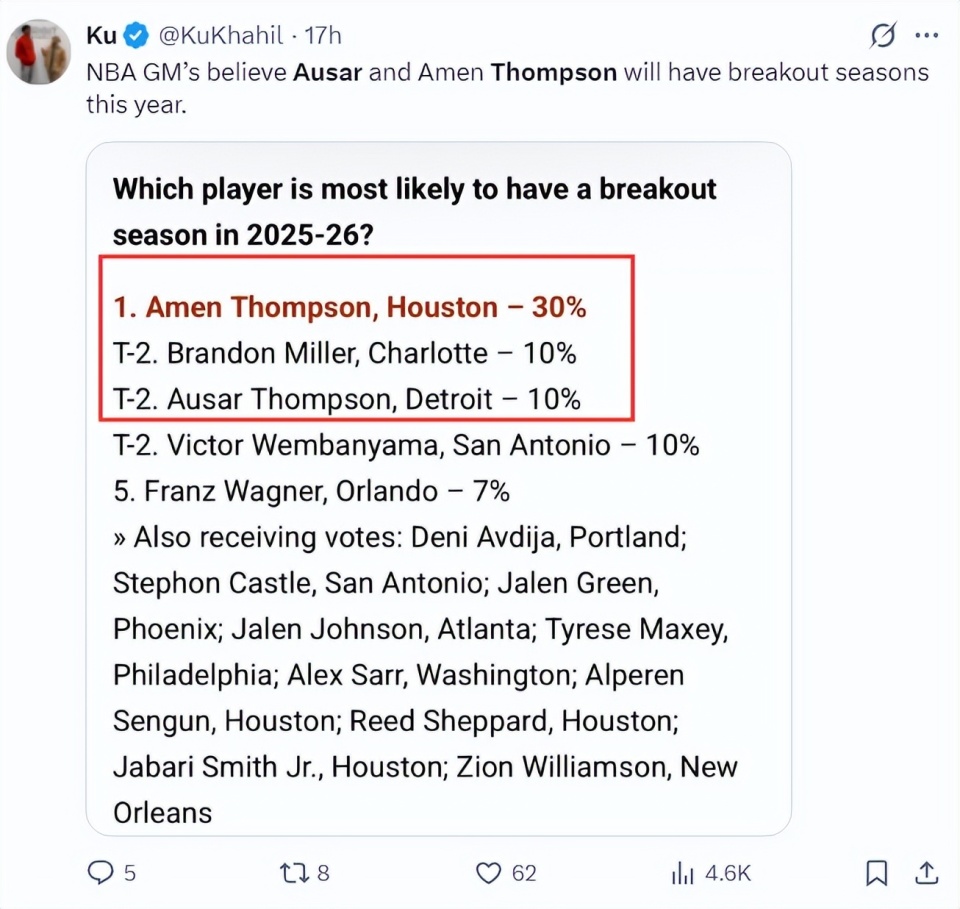Viewport: 960px width, 909px height.
Task: Click the views bar chart icon
Action: [683, 873]
